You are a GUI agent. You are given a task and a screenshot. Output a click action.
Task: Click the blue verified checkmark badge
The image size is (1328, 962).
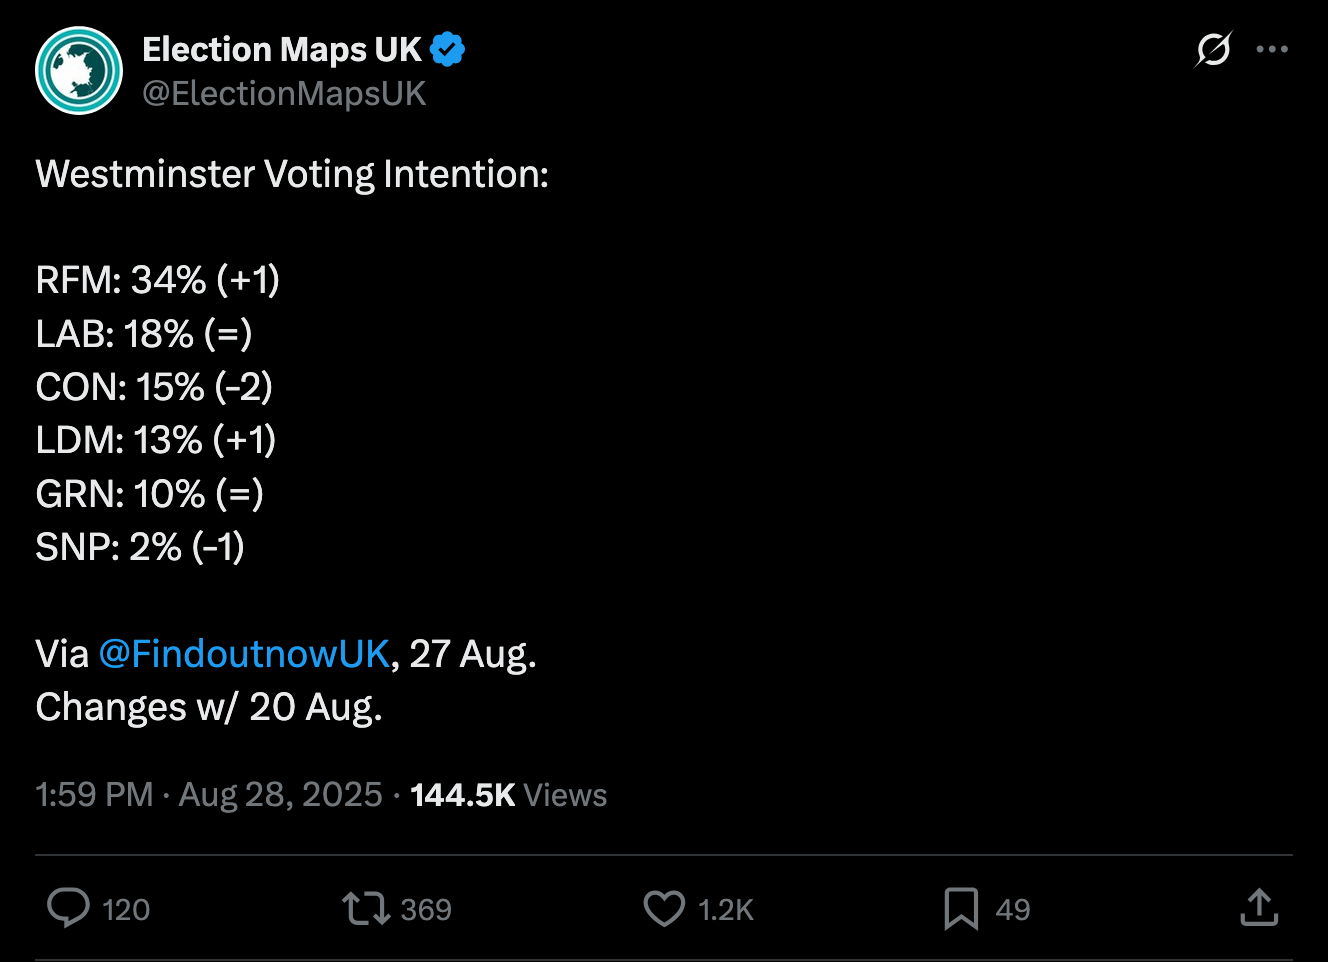pos(447,49)
